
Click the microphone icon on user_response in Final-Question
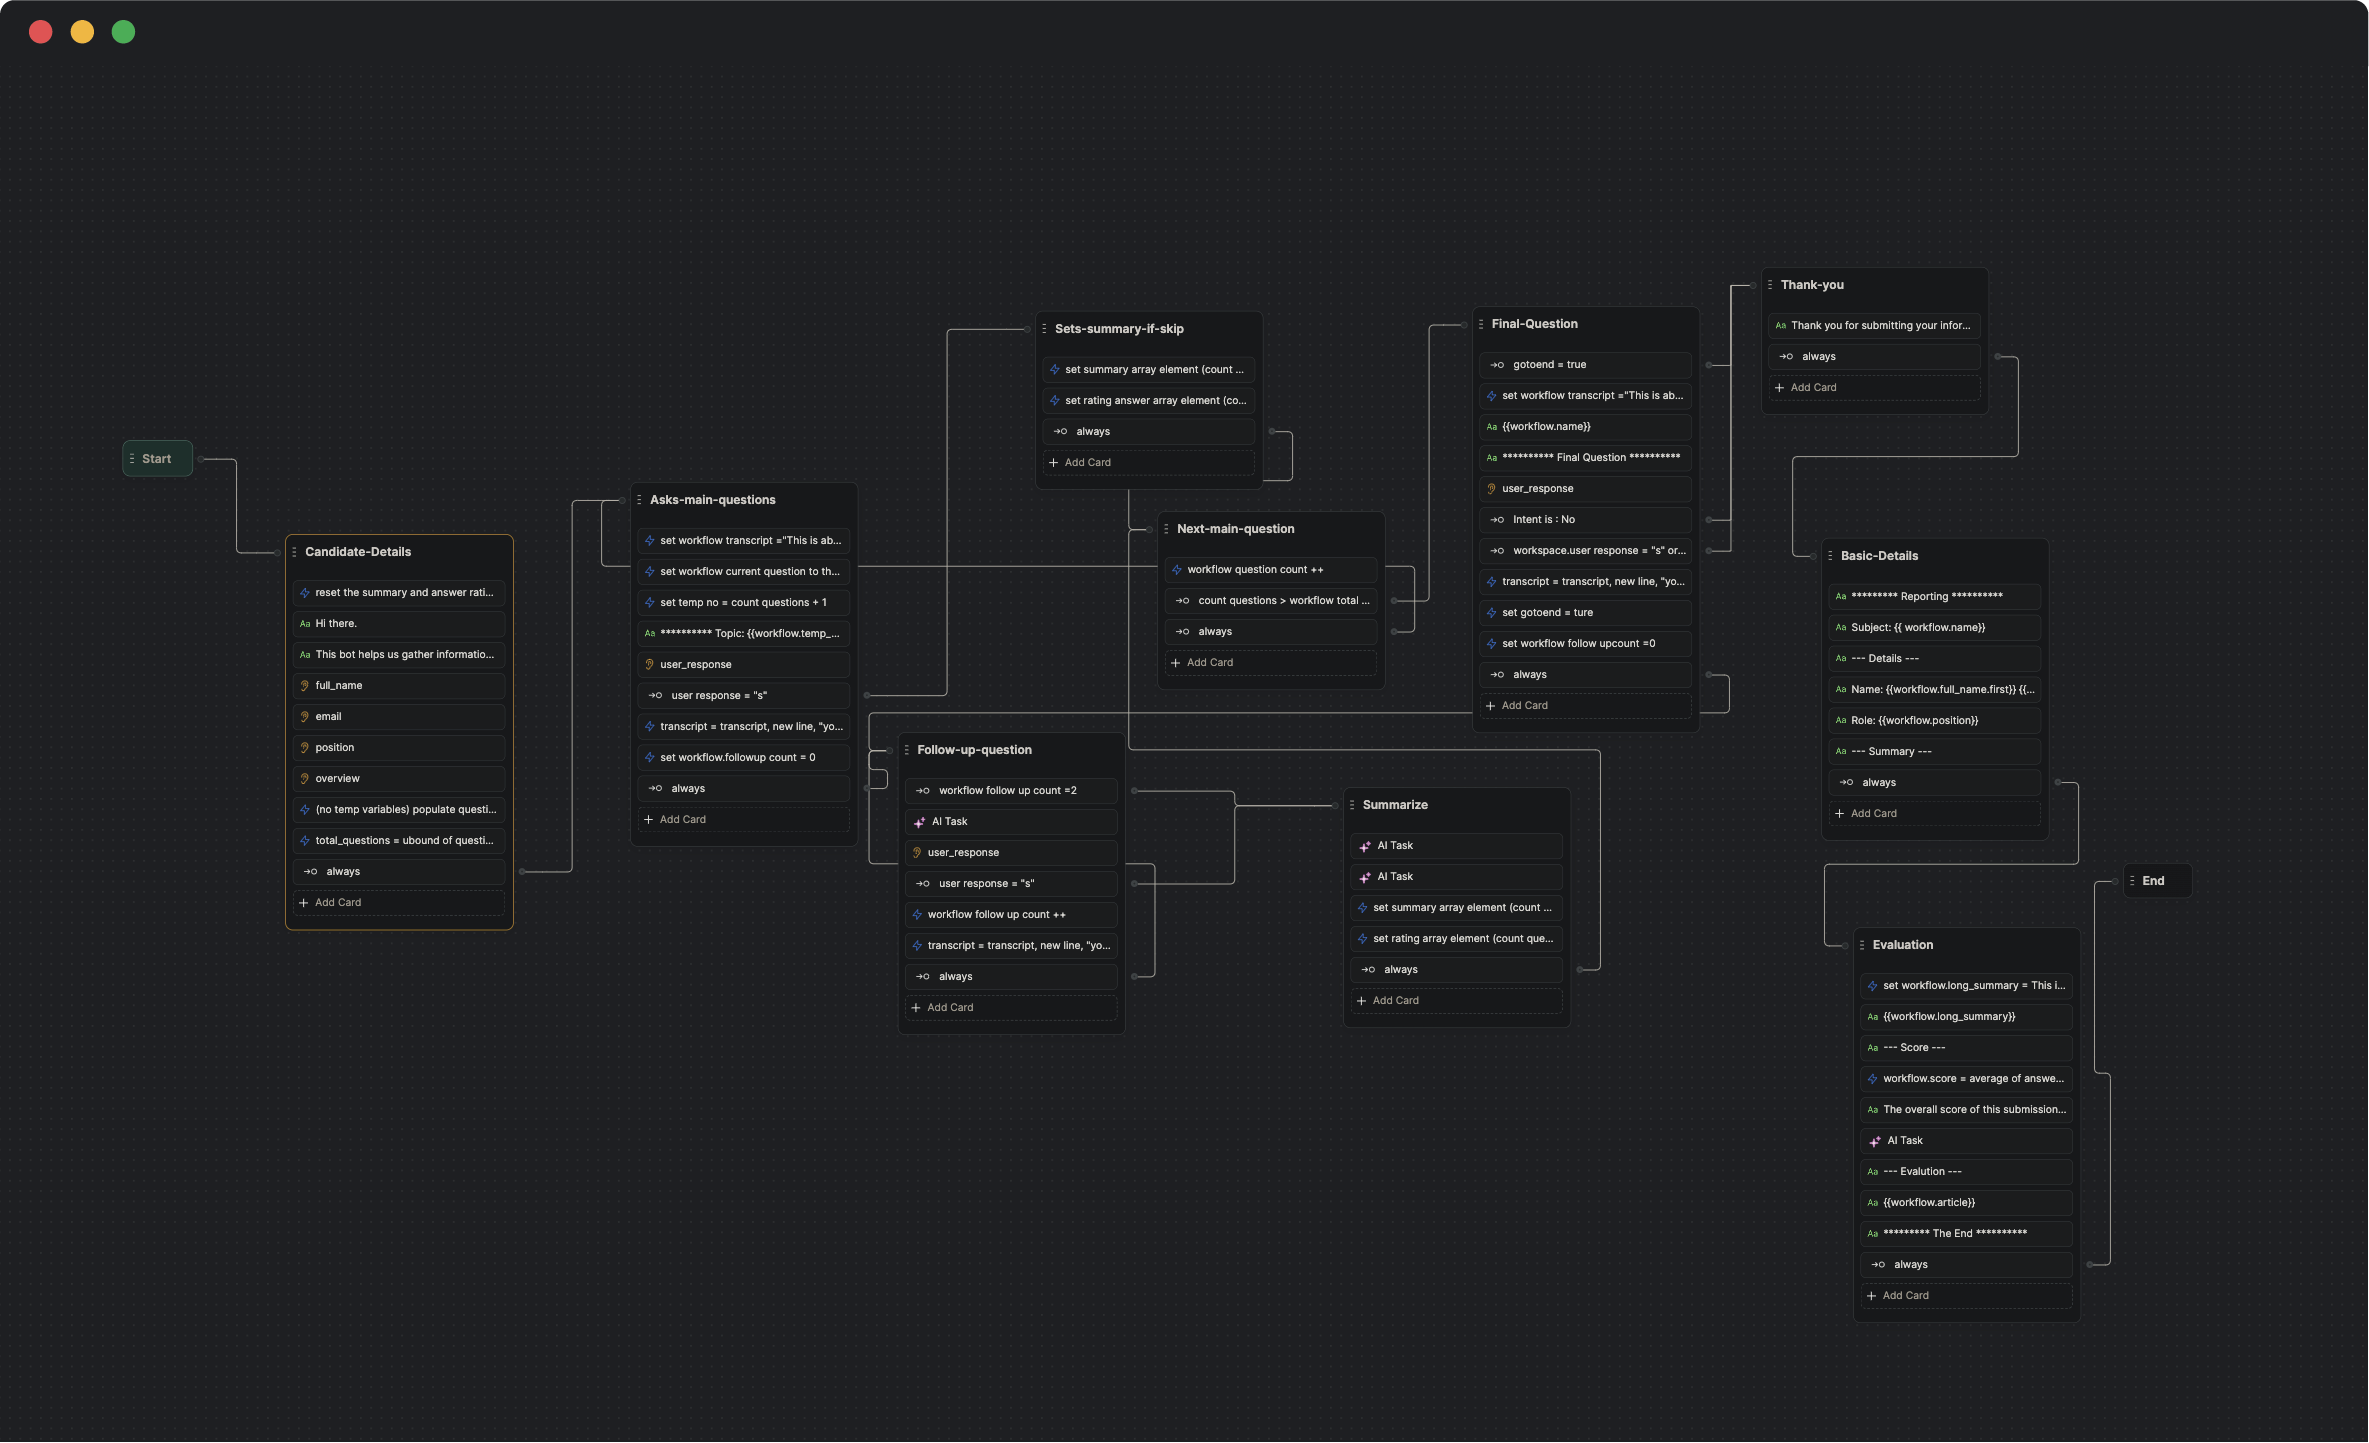[1492, 488]
